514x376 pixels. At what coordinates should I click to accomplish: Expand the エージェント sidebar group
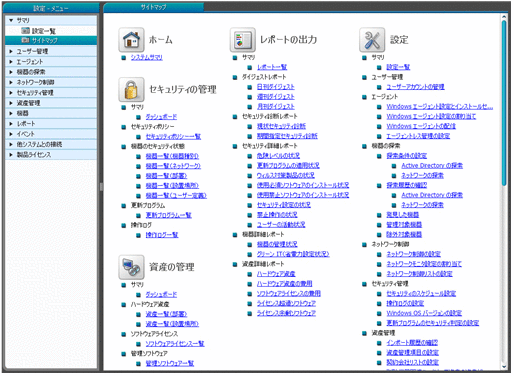click(11, 62)
